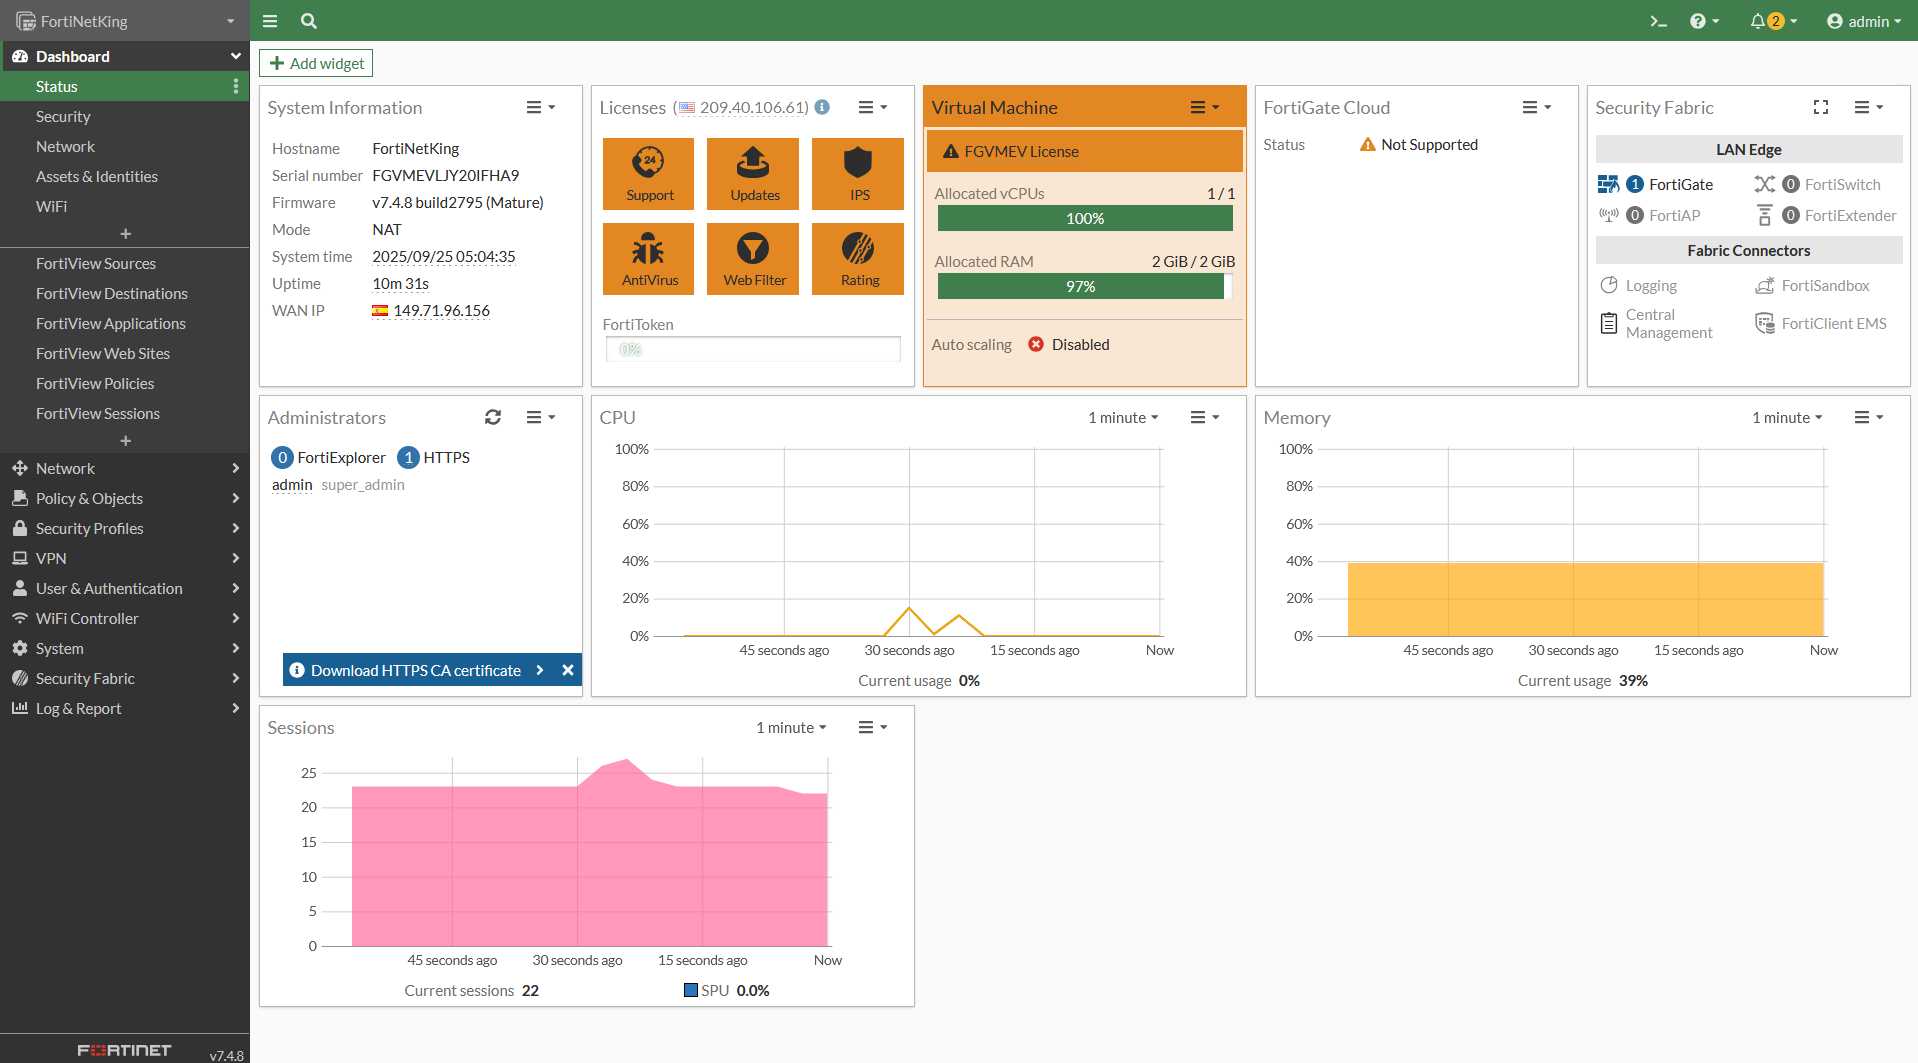The width and height of the screenshot is (1918, 1063).
Task: Open the Security Fabric widget hamburger menu
Action: 1869,107
